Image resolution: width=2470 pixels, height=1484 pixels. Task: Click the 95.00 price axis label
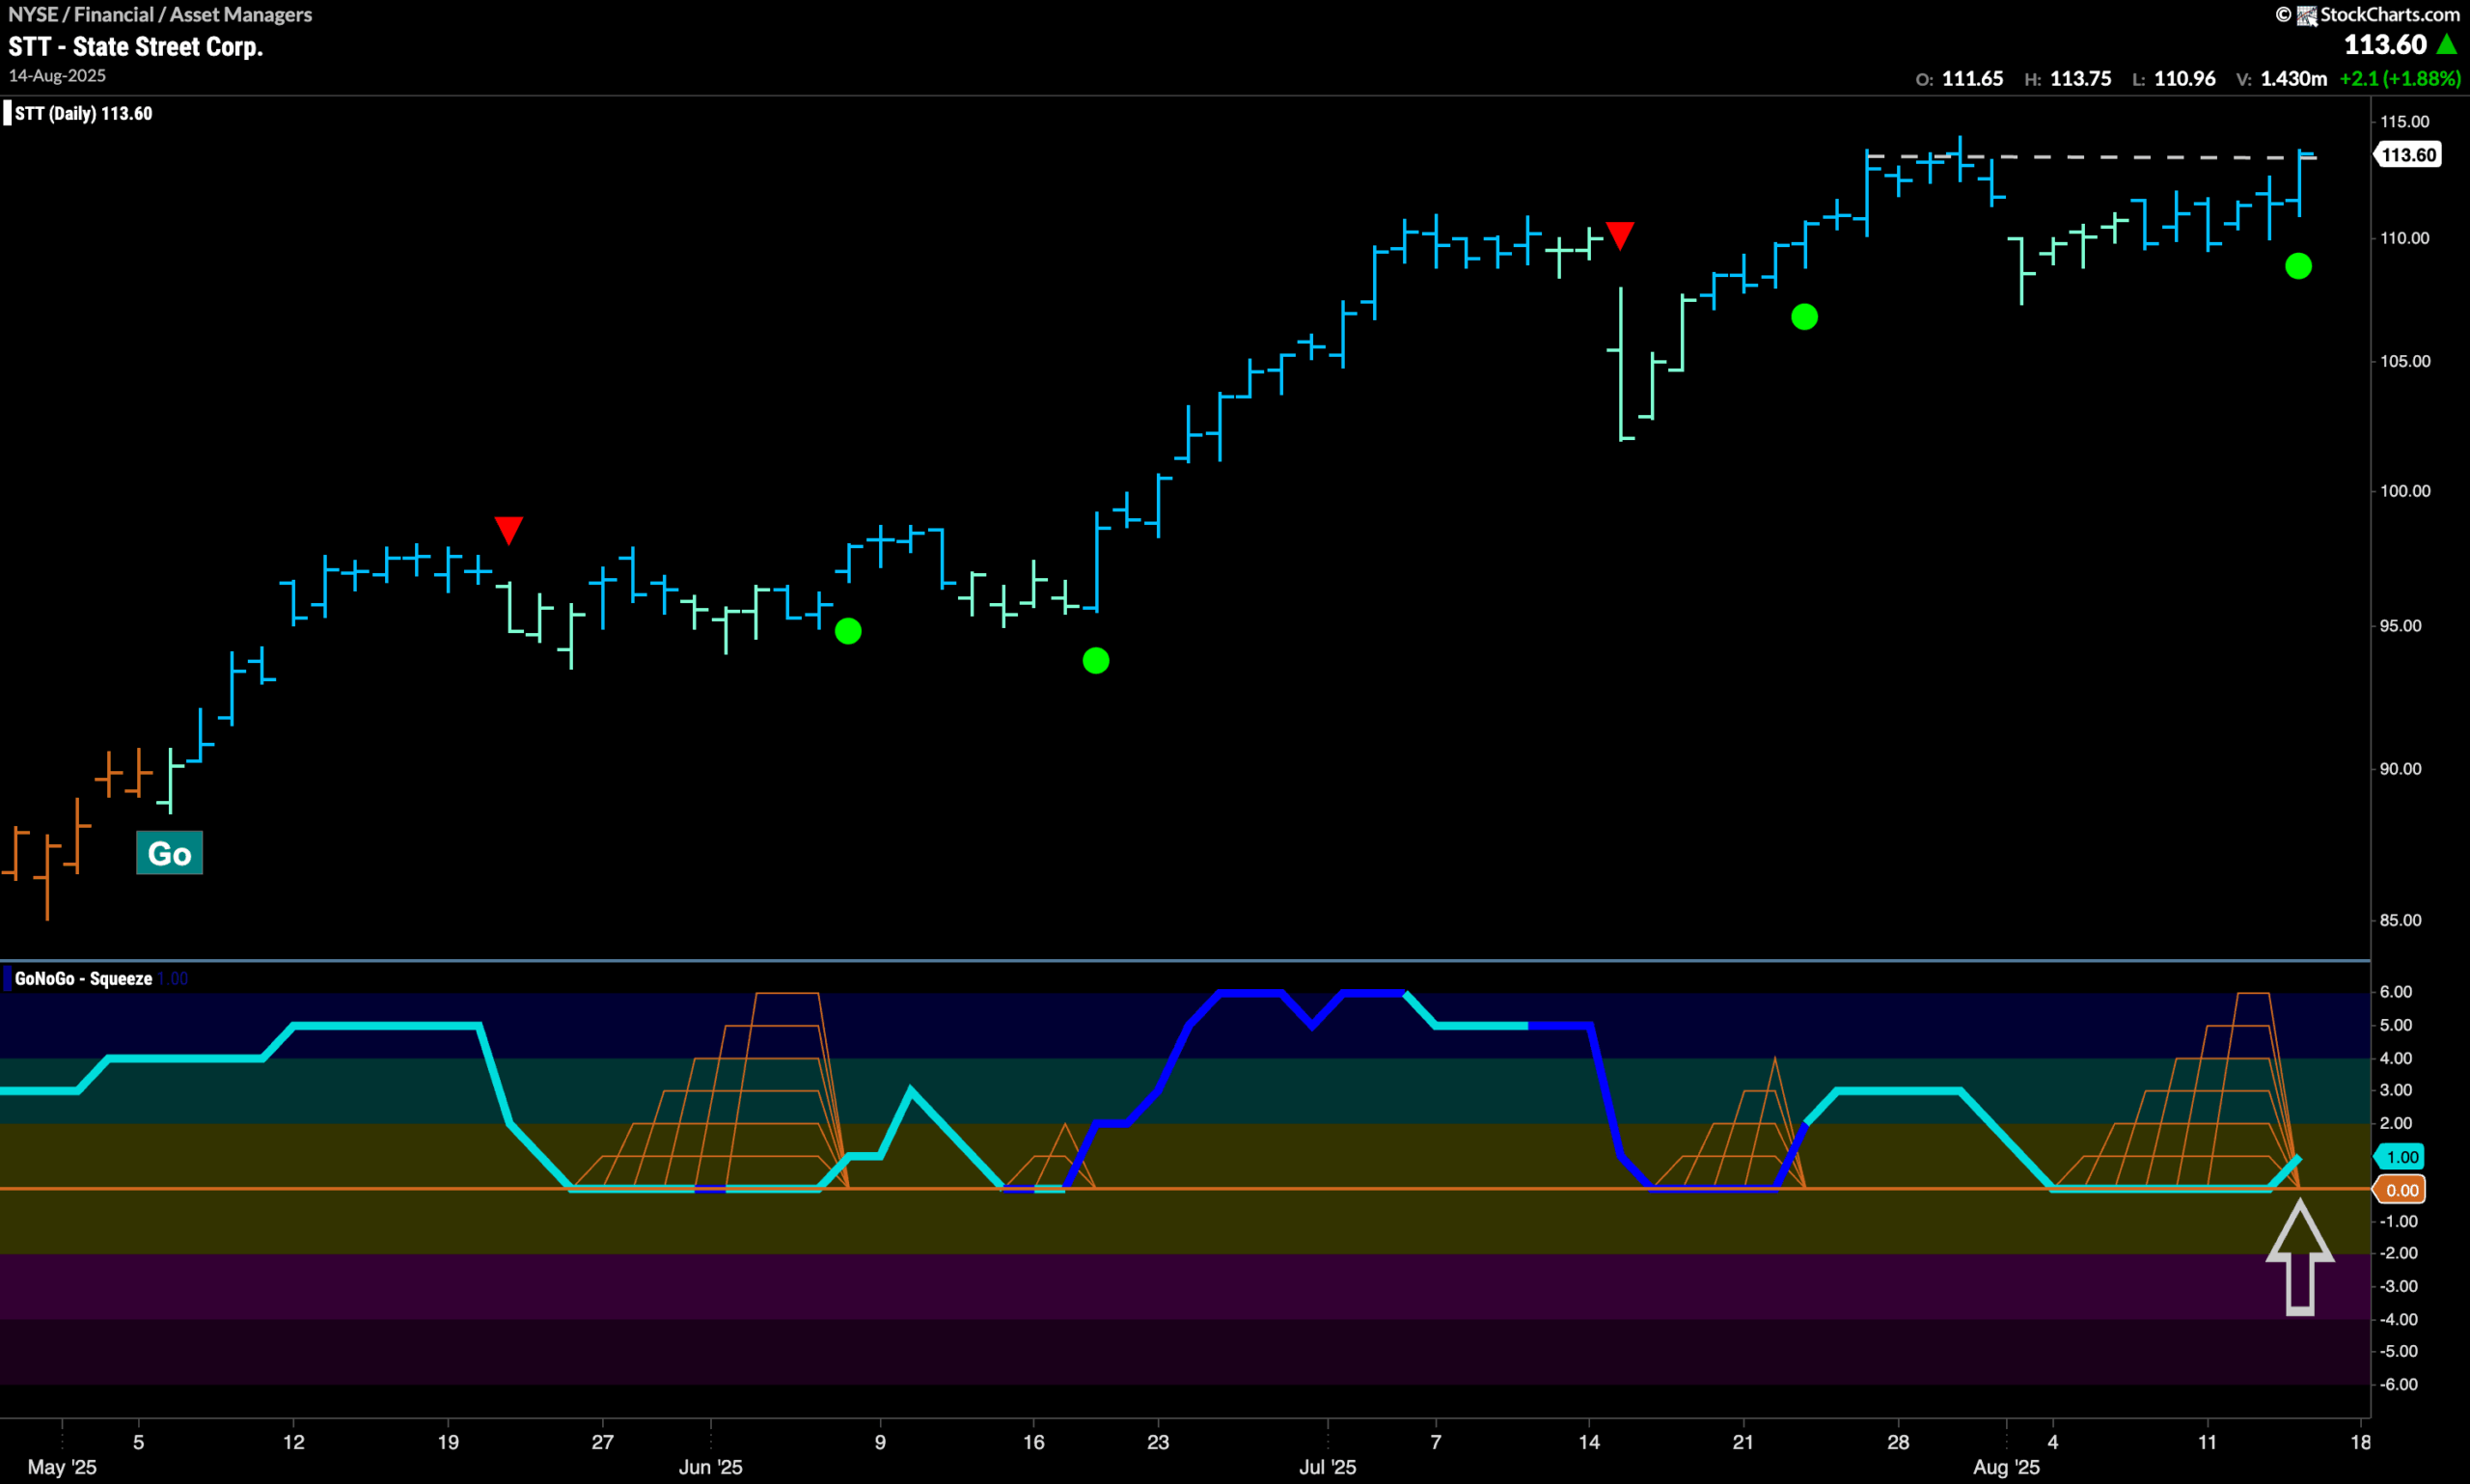(2400, 625)
